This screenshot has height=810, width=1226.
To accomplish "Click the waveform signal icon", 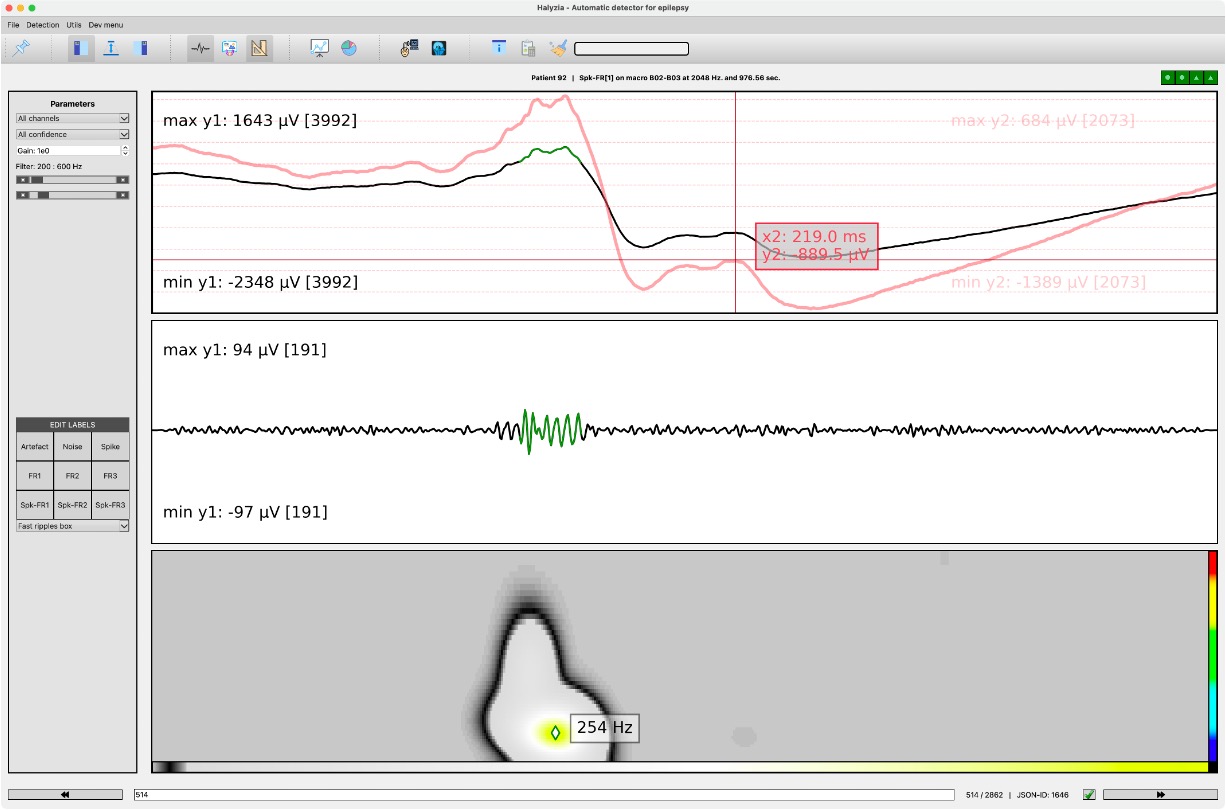I will [198, 47].
